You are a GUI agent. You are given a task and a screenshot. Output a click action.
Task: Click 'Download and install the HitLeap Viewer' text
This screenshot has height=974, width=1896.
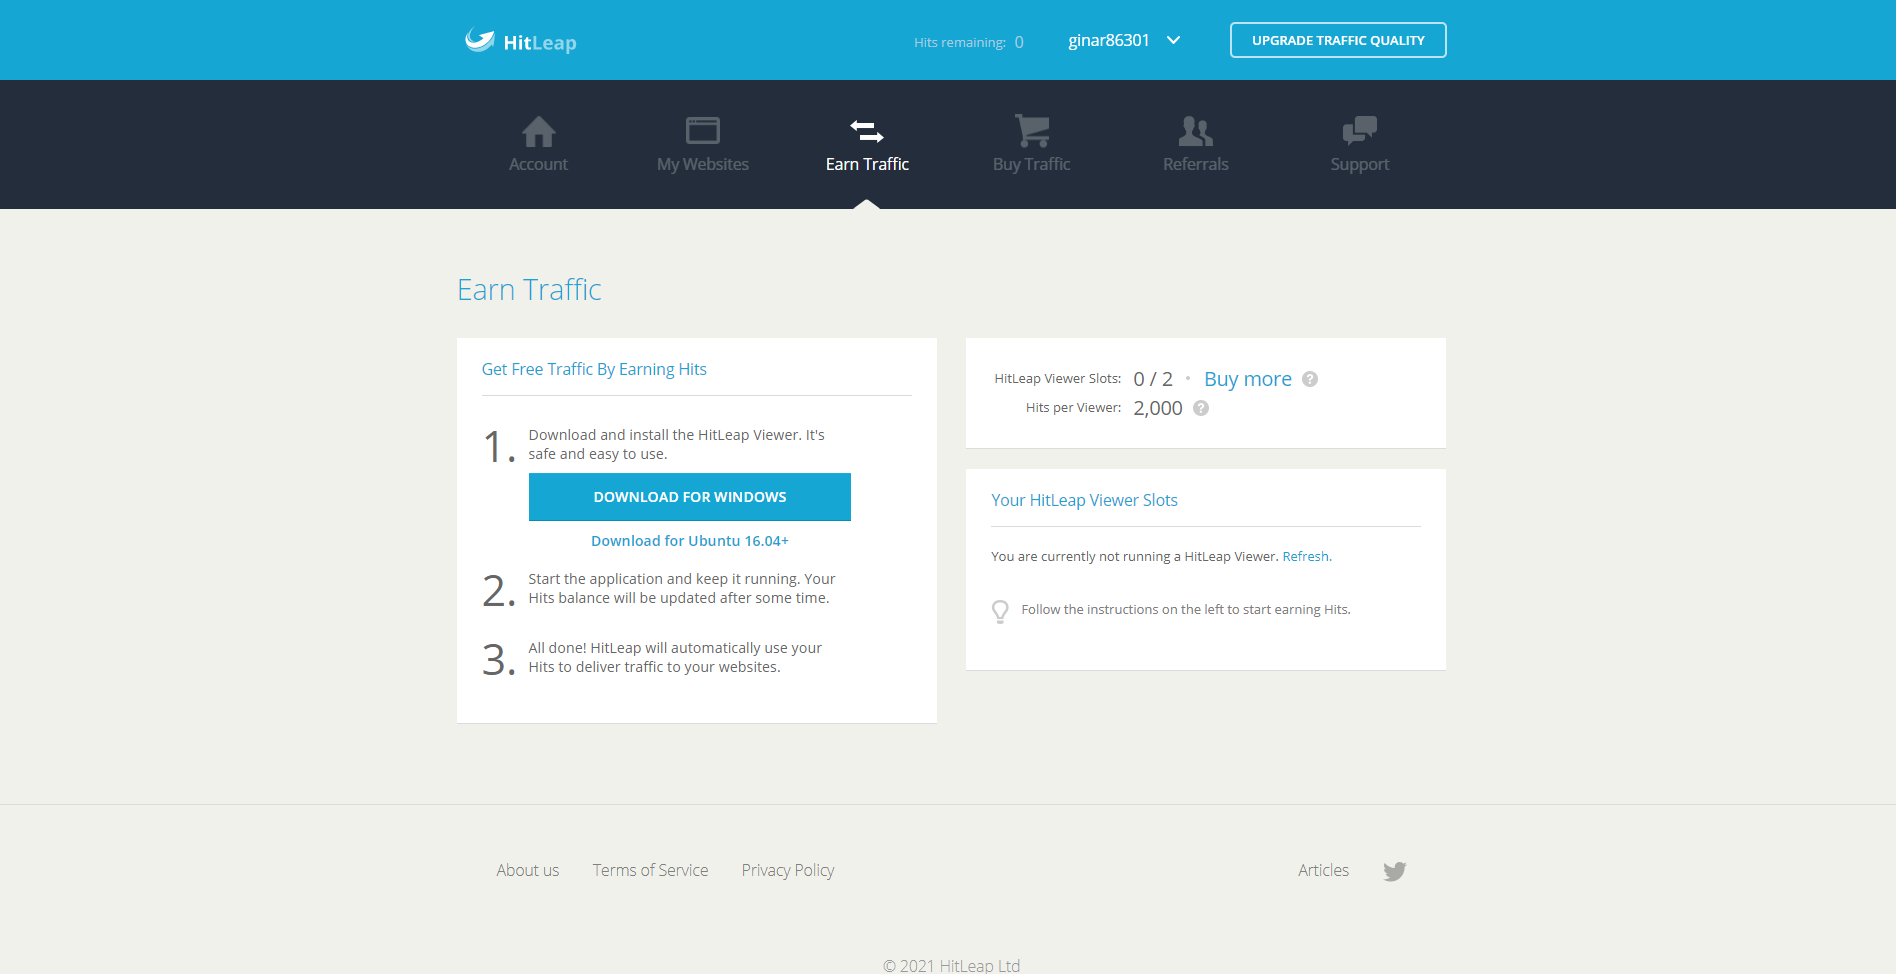[x=677, y=444]
